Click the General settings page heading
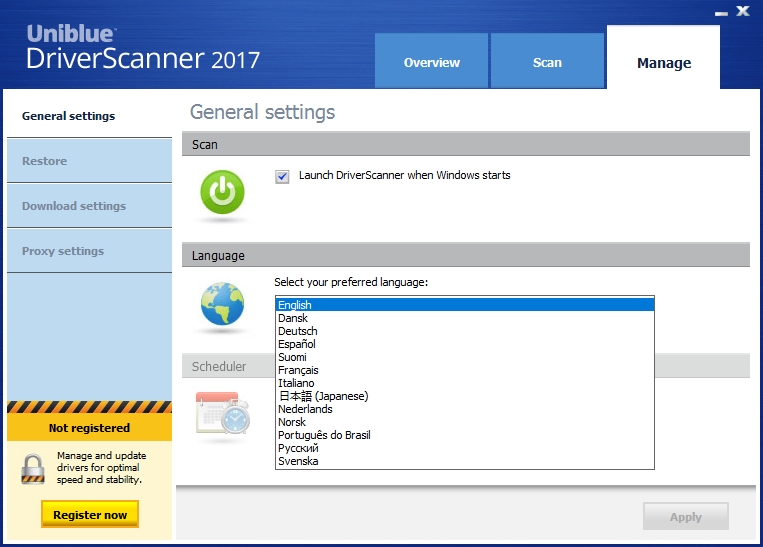The height and width of the screenshot is (547, 763). click(x=262, y=112)
